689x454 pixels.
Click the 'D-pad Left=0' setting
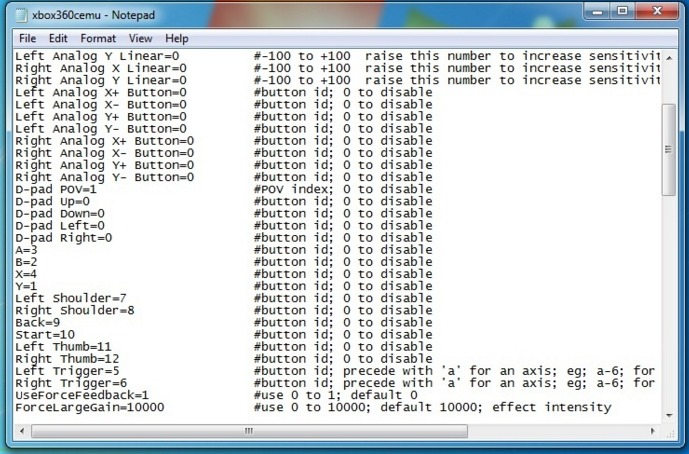(60, 226)
